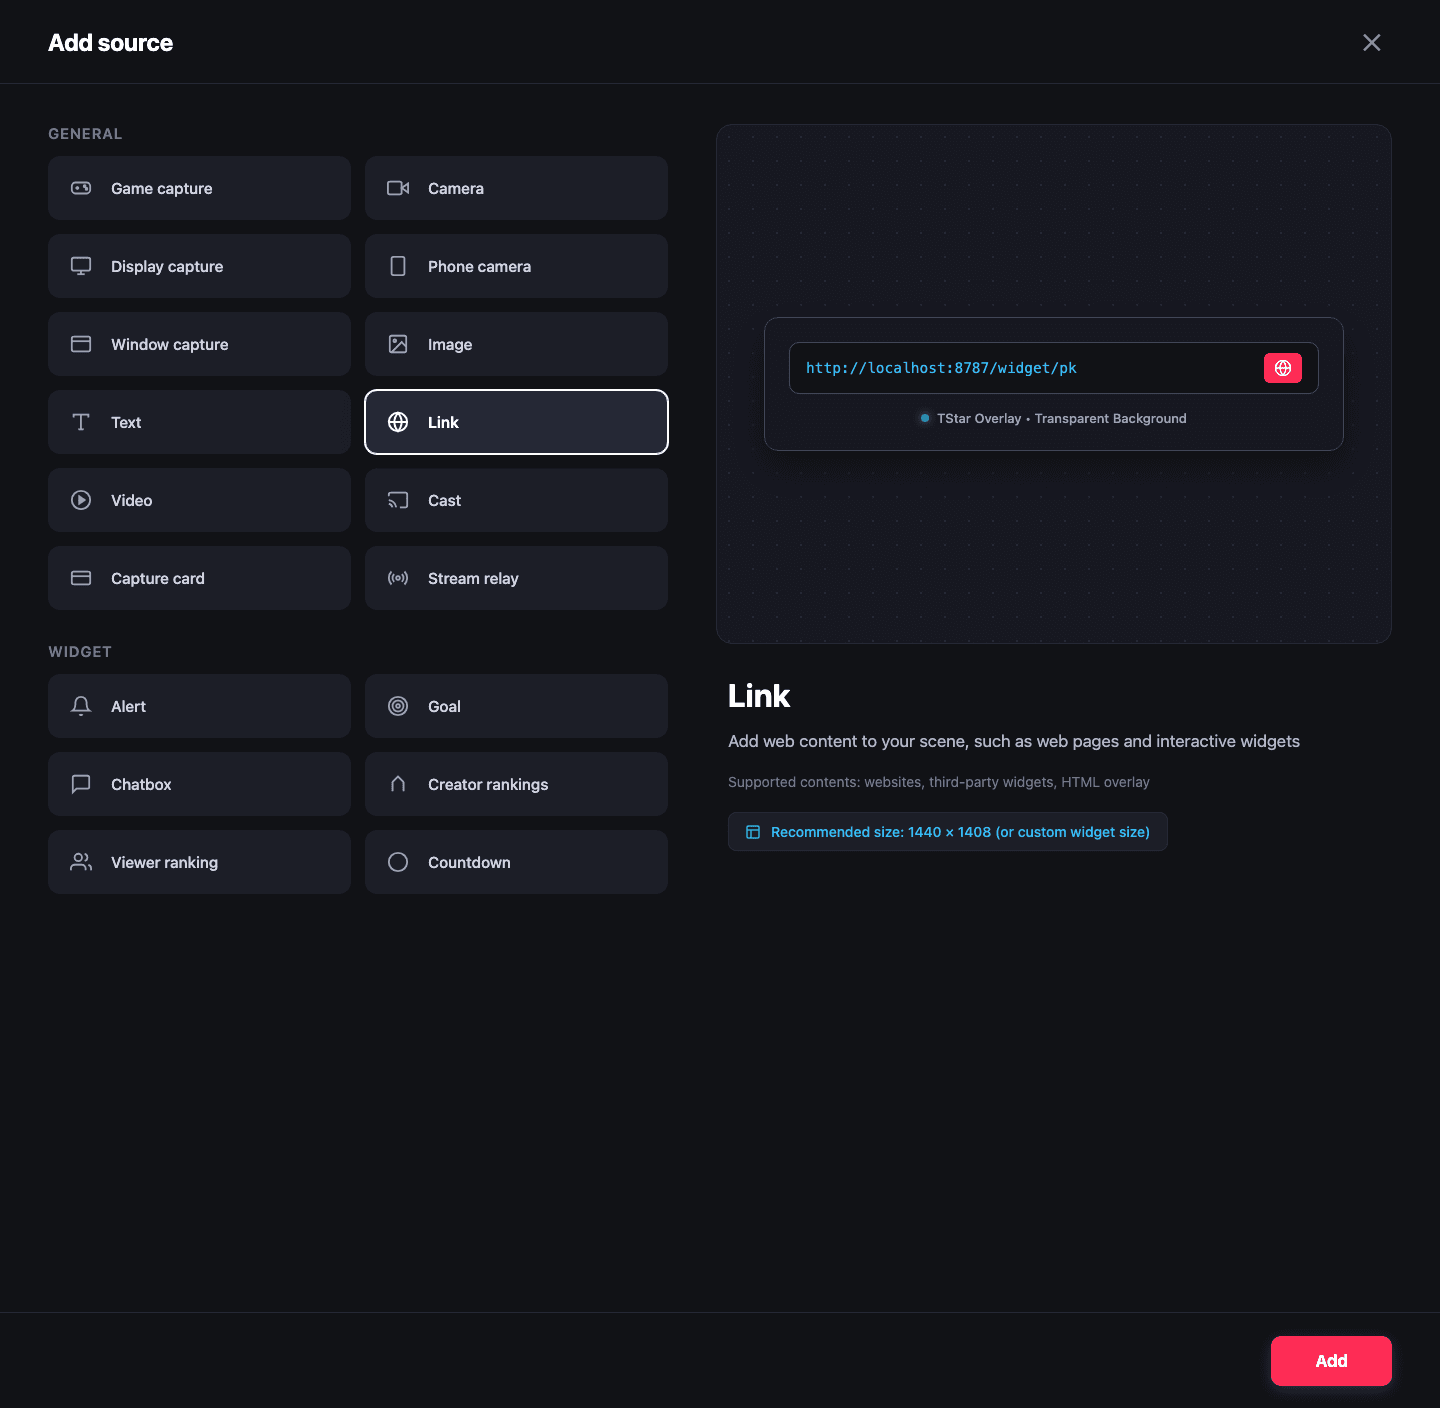Click the localhost widget URL field
Screen dimensions: 1440x1408
click(x=1053, y=368)
